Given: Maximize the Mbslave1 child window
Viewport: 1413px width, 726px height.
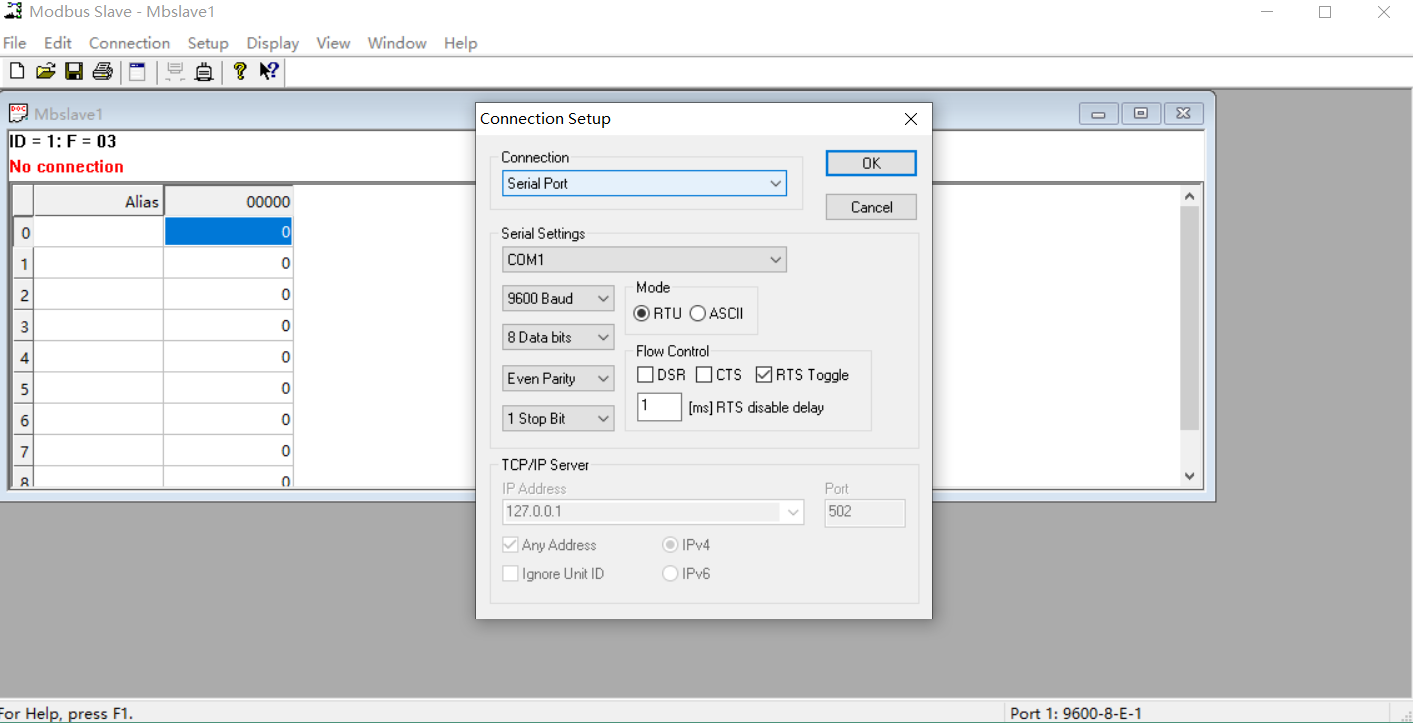Looking at the screenshot, I should [1141, 113].
